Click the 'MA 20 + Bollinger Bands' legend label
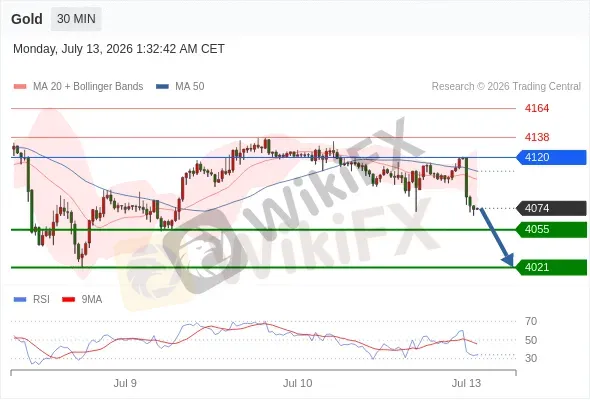 pyautogui.click(x=88, y=87)
